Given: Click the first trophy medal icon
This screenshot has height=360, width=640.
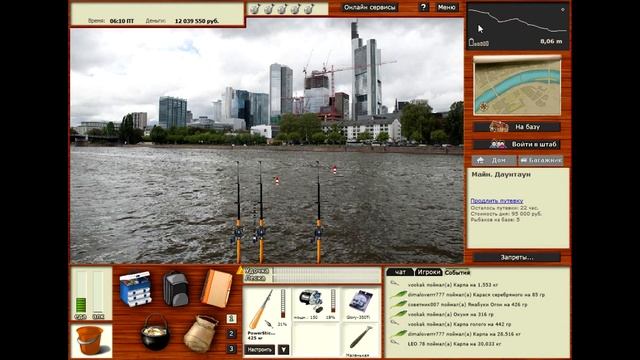Looking at the screenshot, I should [255, 9].
